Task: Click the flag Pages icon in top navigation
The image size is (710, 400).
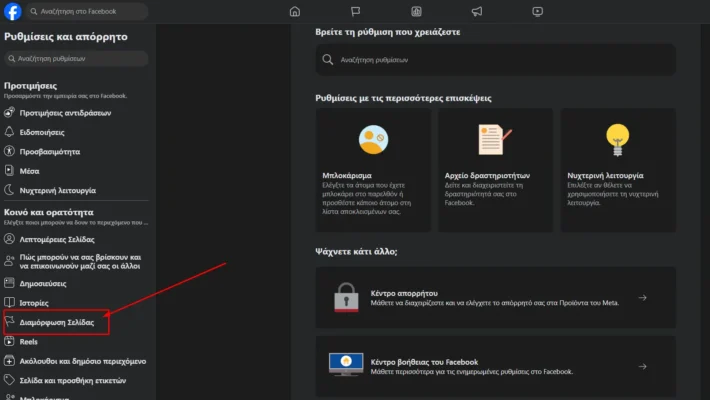Action: point(355,12)
